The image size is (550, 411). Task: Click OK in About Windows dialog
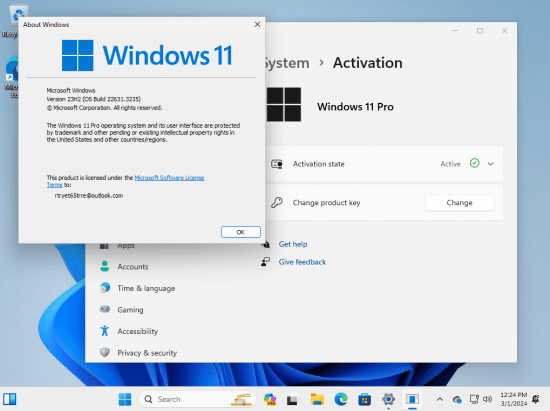click(241, 232)
